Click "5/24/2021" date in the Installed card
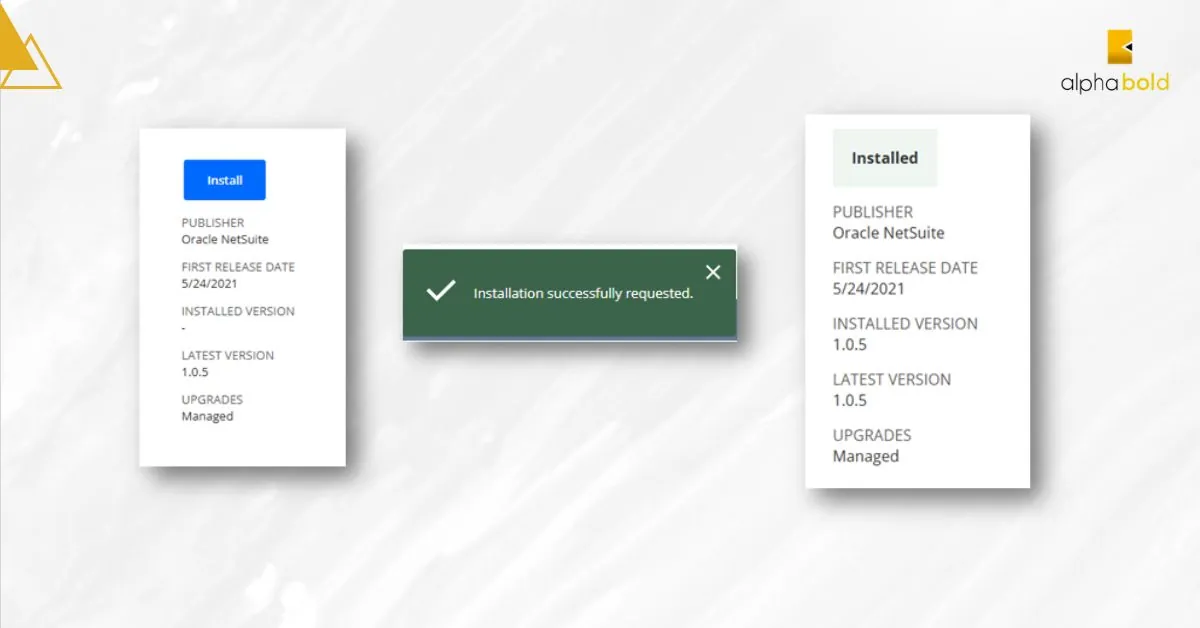 (x=869, y=289)
